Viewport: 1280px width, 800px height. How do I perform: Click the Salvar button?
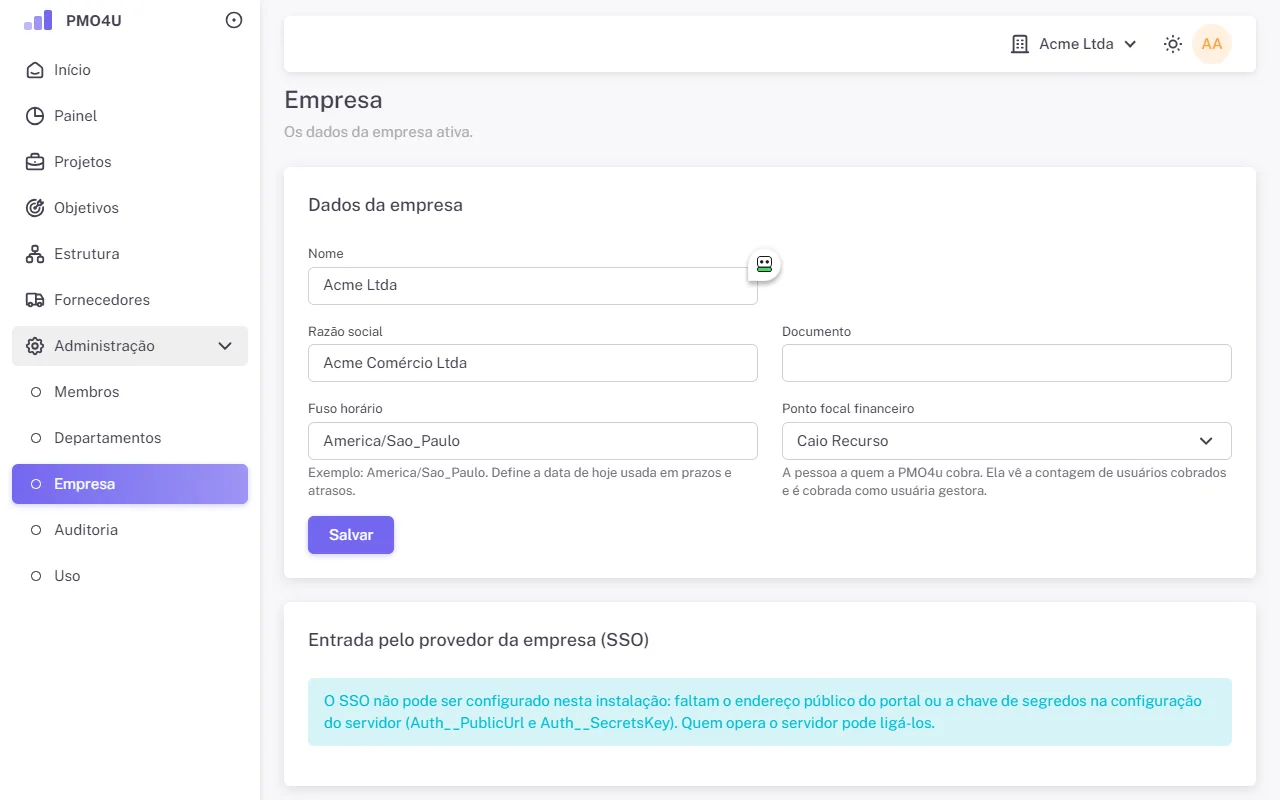[x=351, y=535]
